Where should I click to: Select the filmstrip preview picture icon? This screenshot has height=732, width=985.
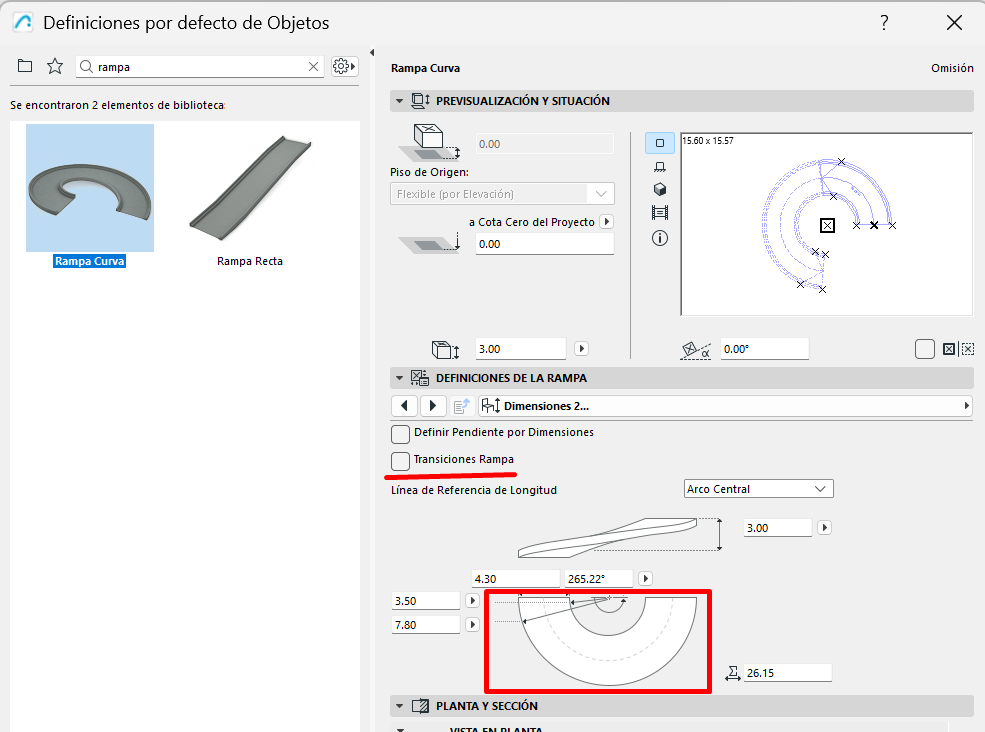pos(659,213)
